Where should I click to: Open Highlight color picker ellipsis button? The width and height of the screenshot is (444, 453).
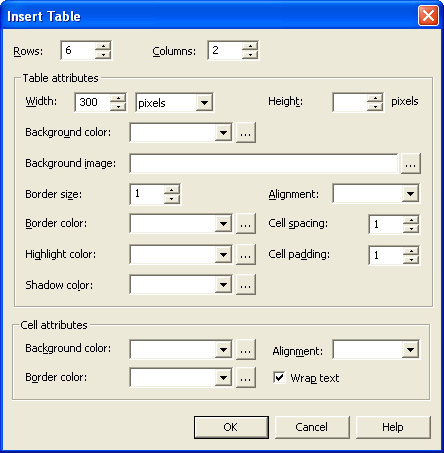click(x=246, y=255)
